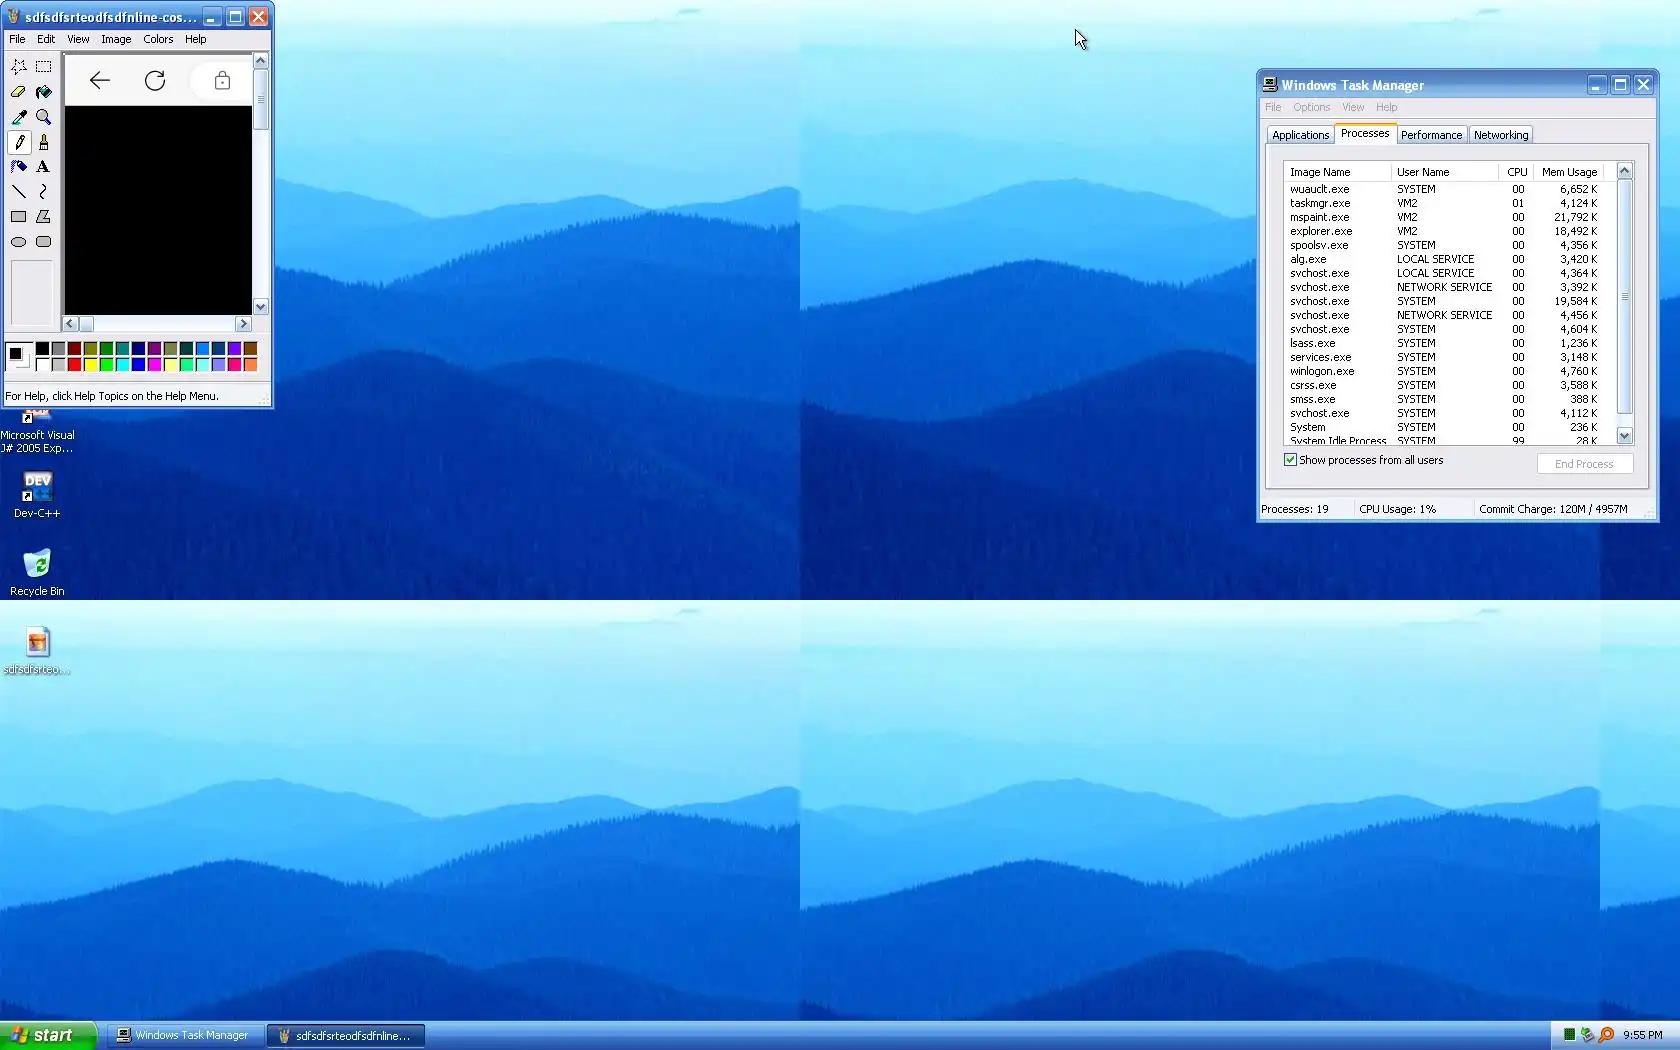This screenshot has width=1680, height=1050.
Task: Click the End Process button
Action: (1584, 464)
